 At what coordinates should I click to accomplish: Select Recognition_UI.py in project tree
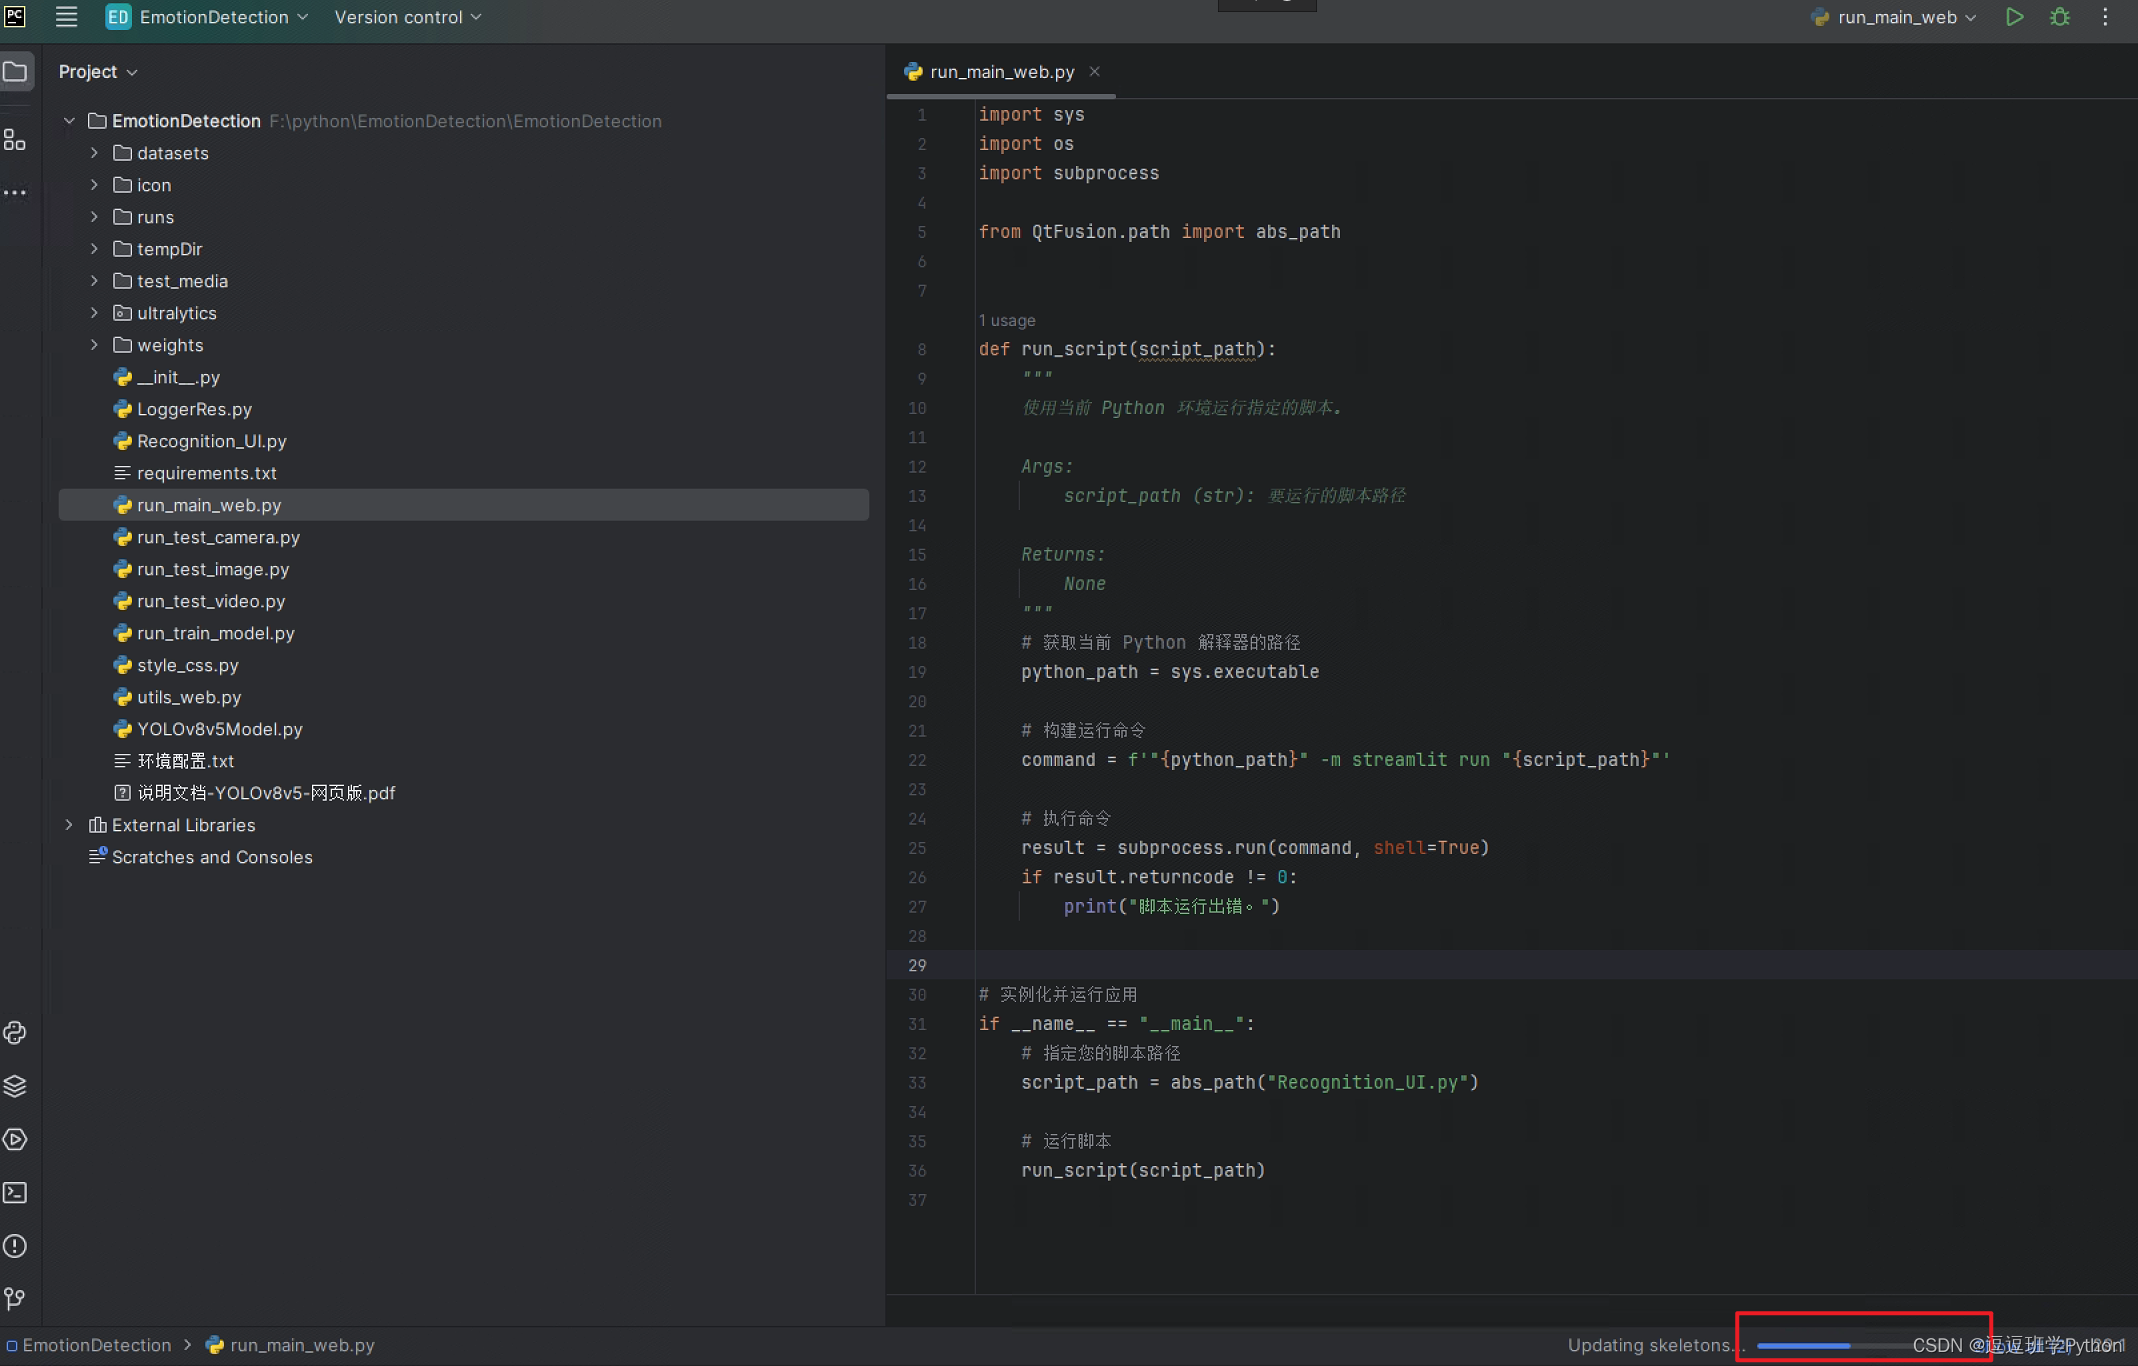(x=211, y=441)
